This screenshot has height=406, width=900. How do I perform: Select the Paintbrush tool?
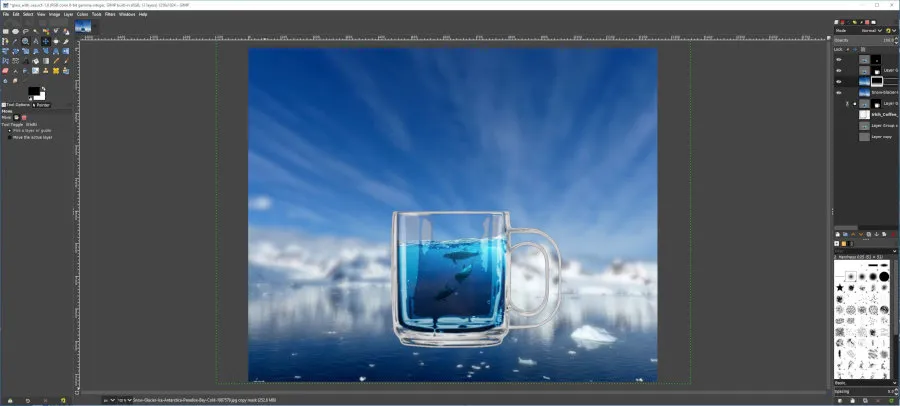(x=65, y=61)
